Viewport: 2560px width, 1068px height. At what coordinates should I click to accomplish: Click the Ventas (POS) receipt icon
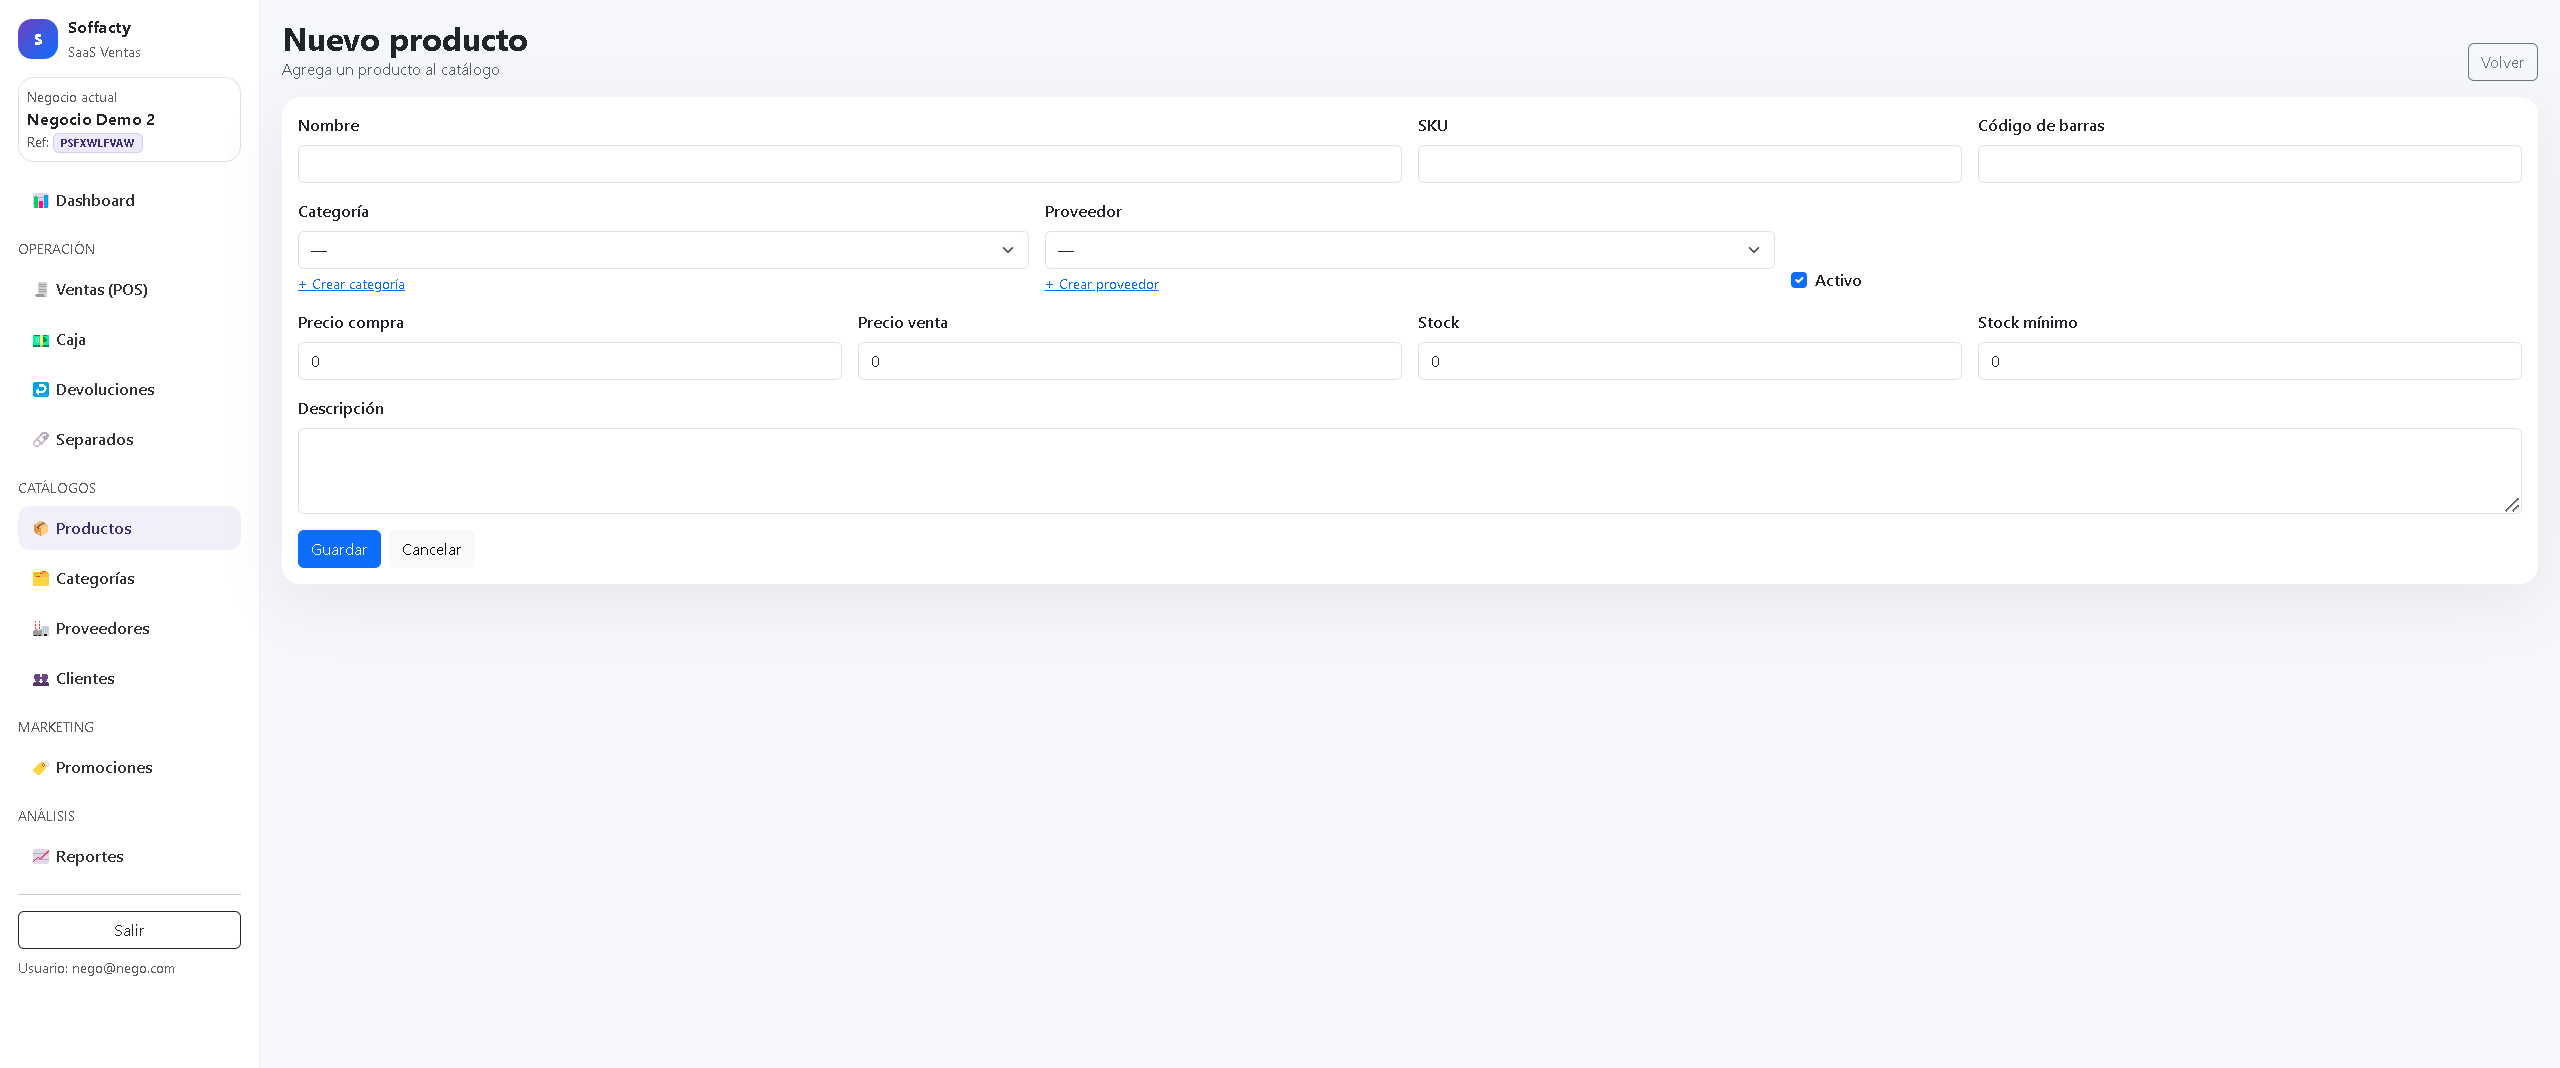click(40, 290)
